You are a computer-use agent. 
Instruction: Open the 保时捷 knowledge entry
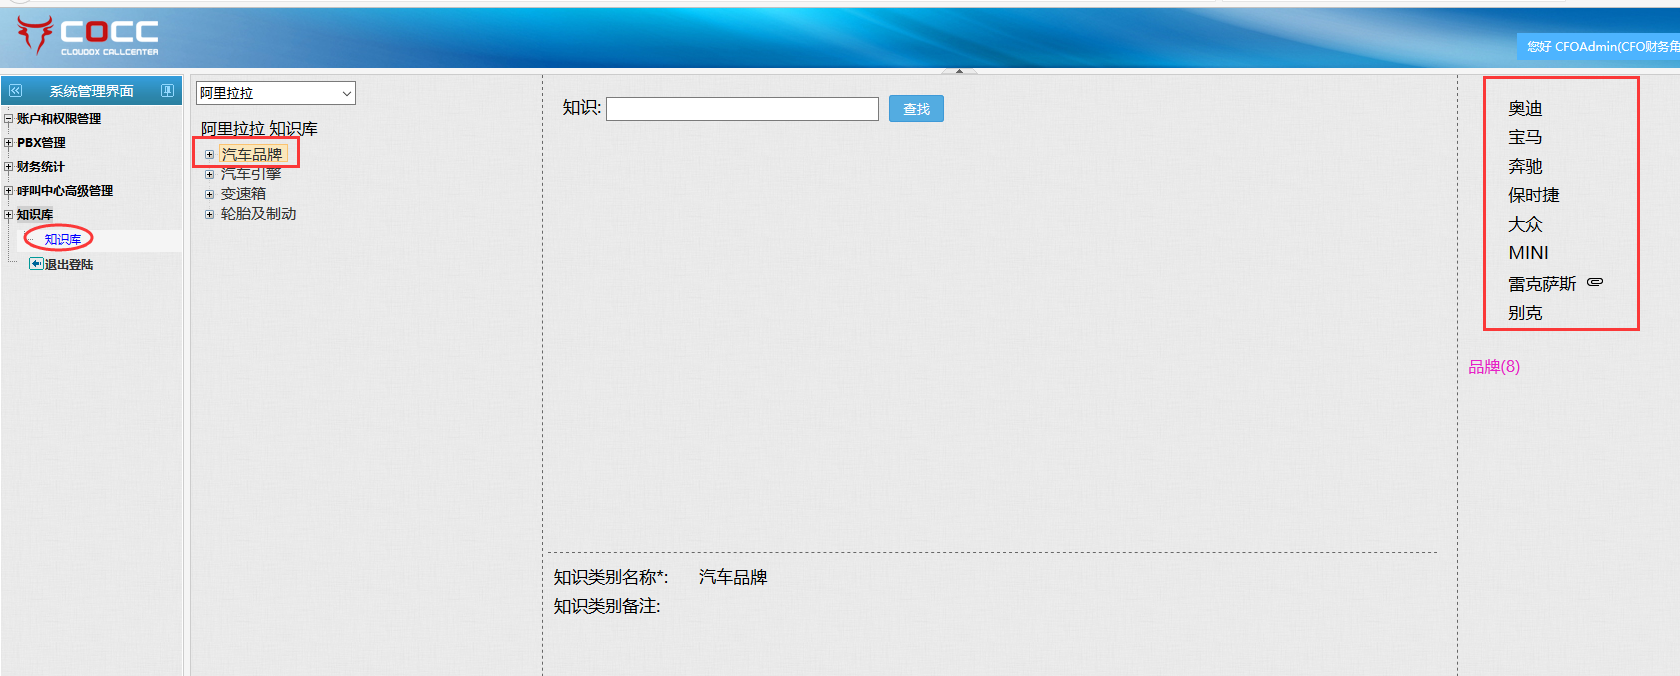tap(1533, 195)
